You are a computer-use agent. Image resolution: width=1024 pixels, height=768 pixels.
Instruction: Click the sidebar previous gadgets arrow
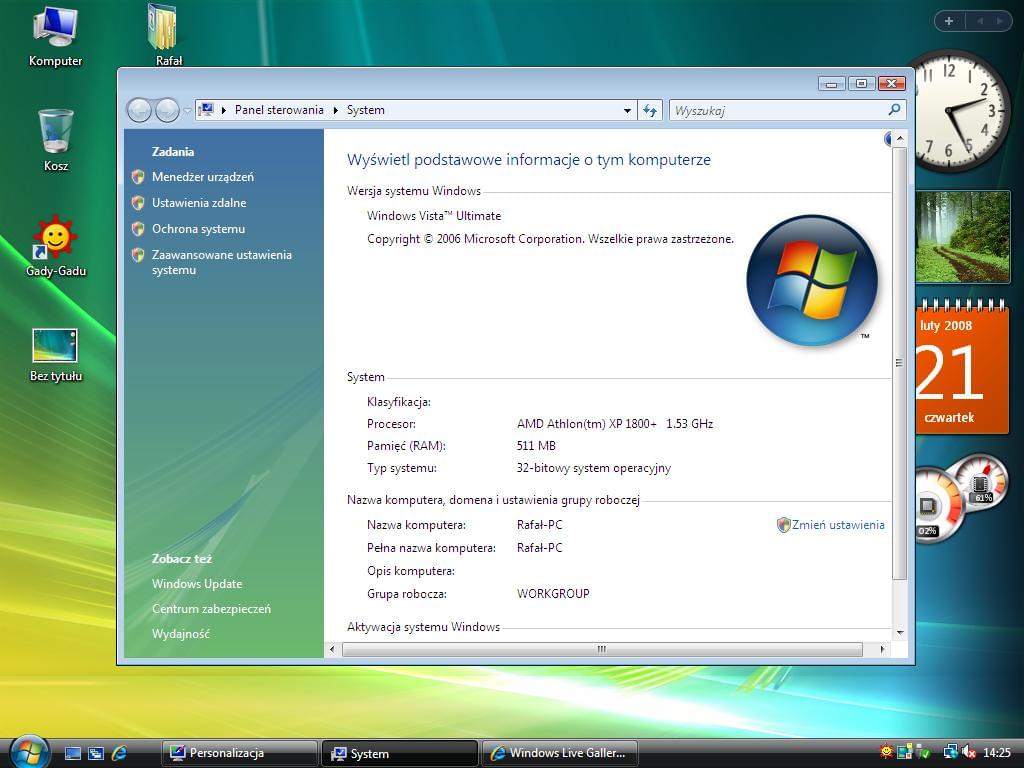pos(980,21)
